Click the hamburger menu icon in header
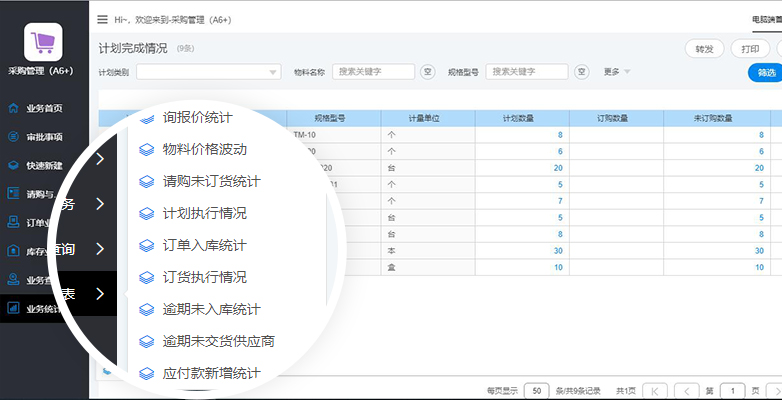This screenshot has width=782, height=400. coord(102,19)
